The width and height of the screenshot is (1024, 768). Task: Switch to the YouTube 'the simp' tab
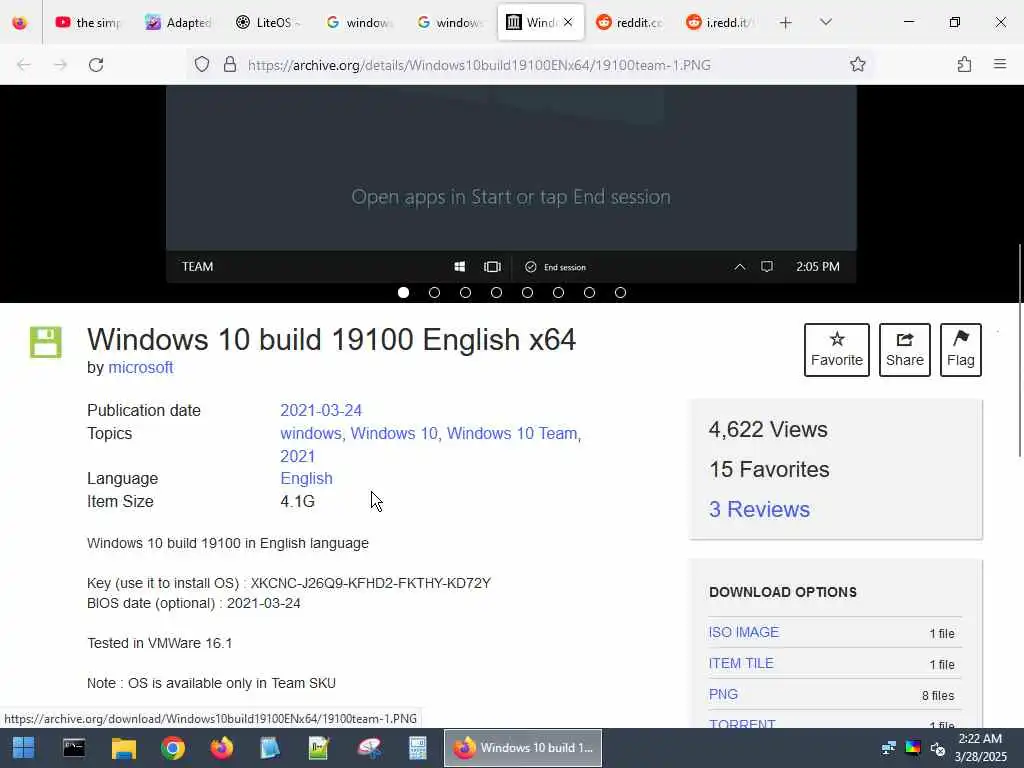coord(88,22)
